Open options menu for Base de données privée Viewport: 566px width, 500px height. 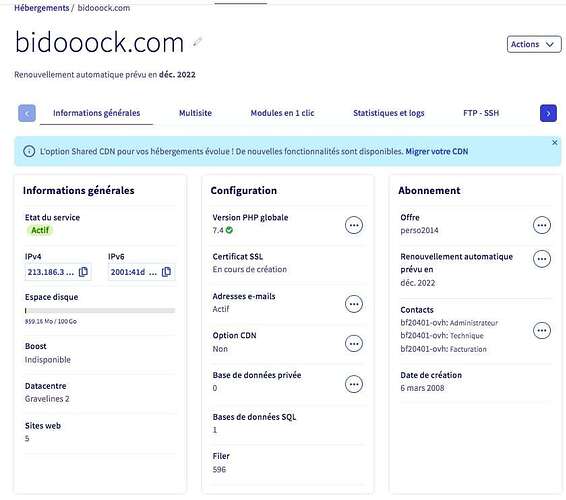click(354, 384)
